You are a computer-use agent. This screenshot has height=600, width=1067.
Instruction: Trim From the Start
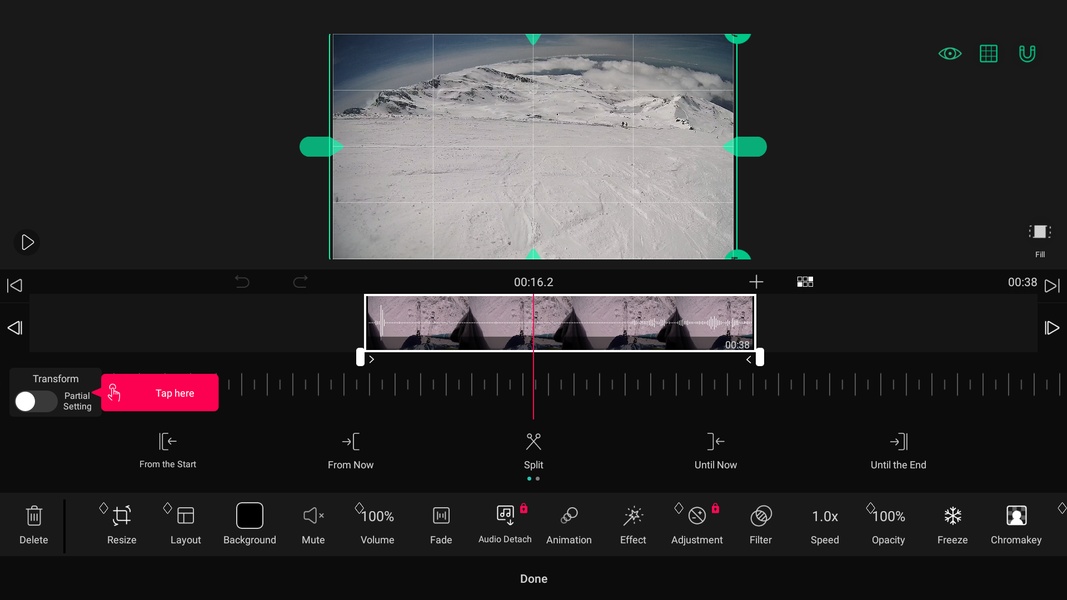(167, 450)
